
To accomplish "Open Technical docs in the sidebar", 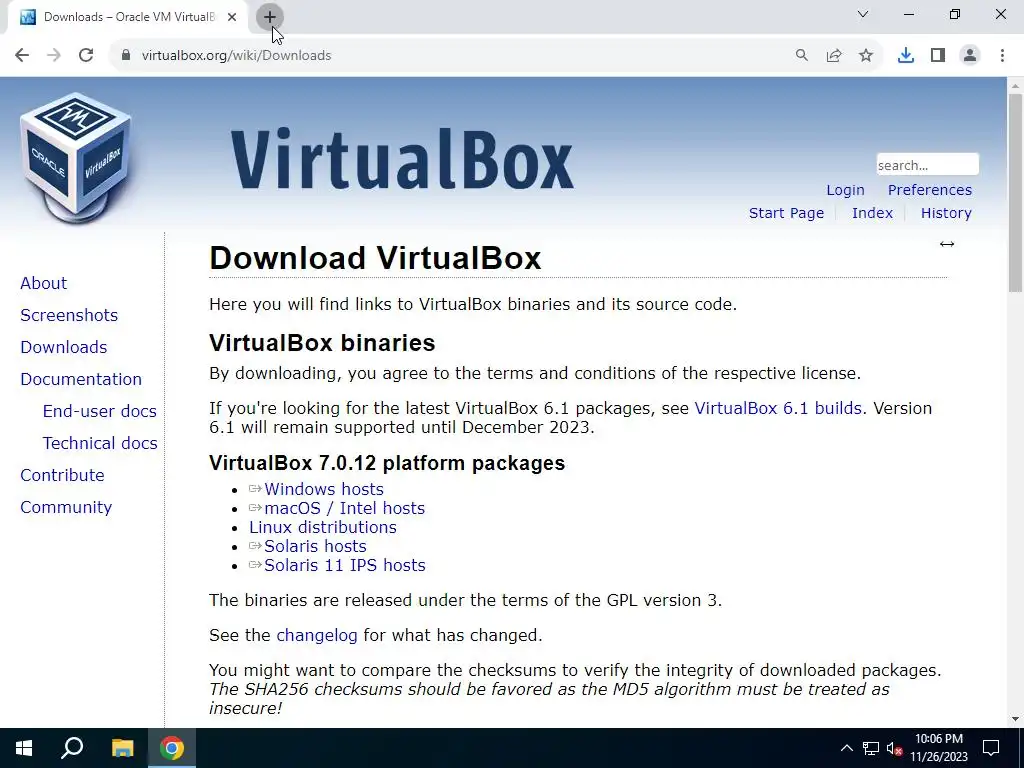I will coord(100,443).
